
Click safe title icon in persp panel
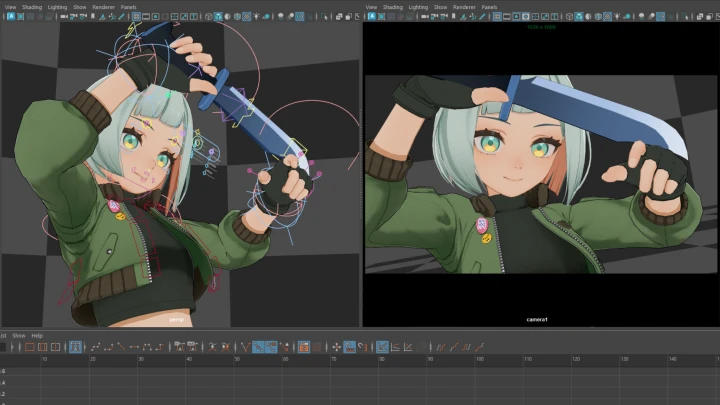coord(194,17)
